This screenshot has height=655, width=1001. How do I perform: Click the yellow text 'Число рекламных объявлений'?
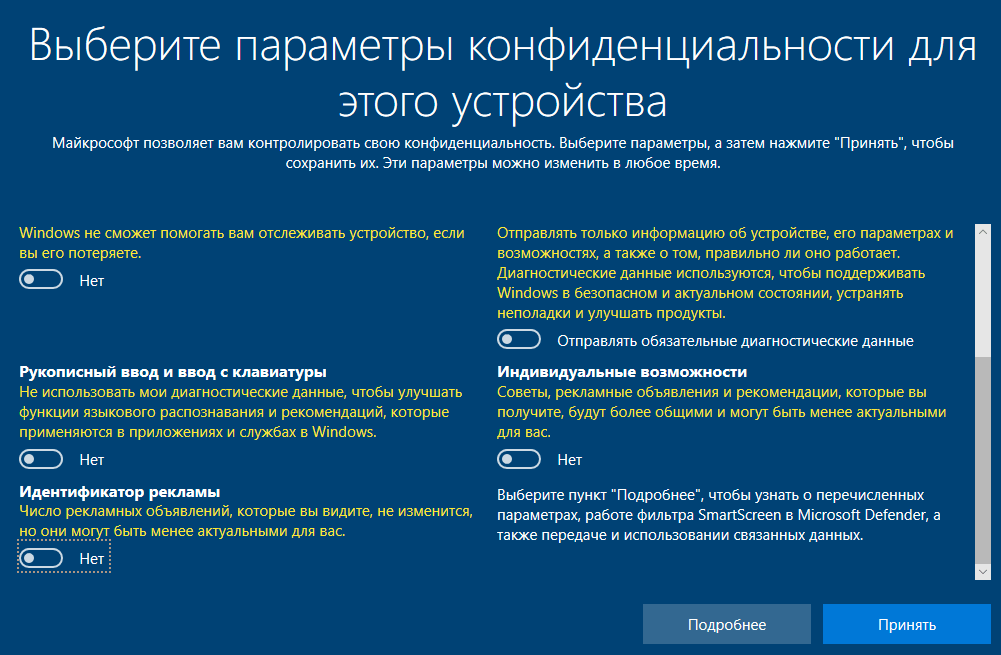pos(246,521)
